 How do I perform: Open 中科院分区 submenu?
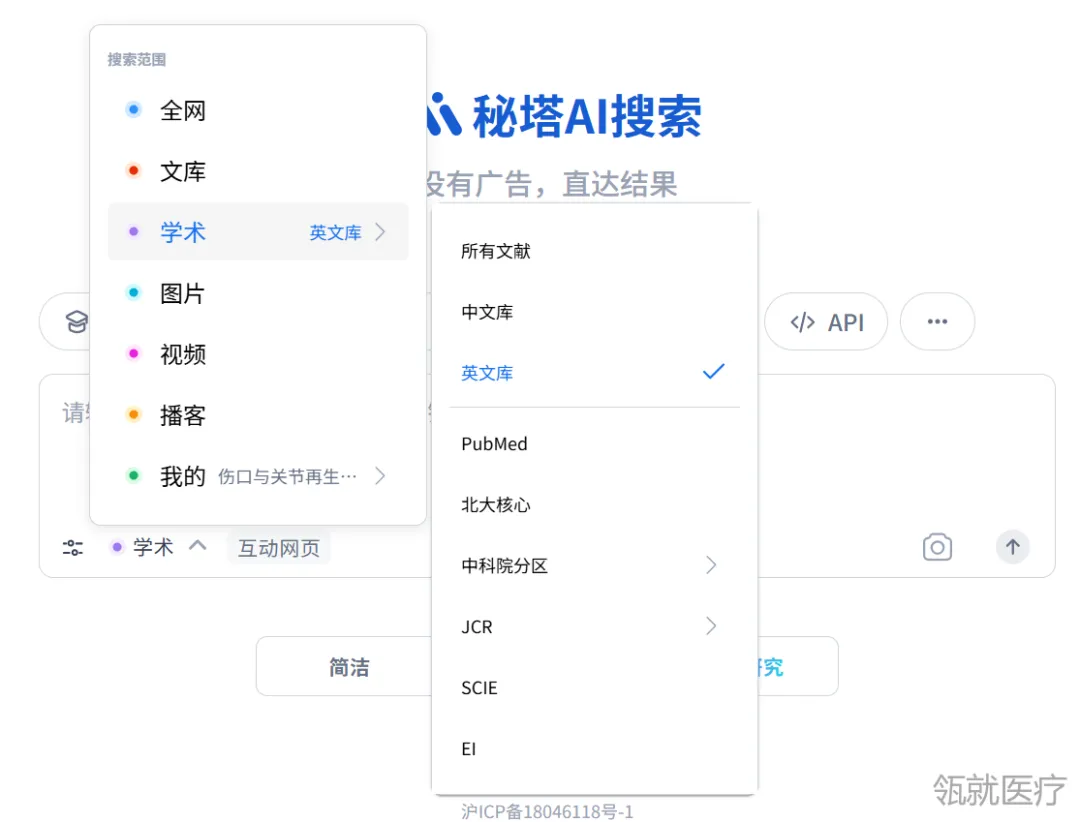click(594, 566)
